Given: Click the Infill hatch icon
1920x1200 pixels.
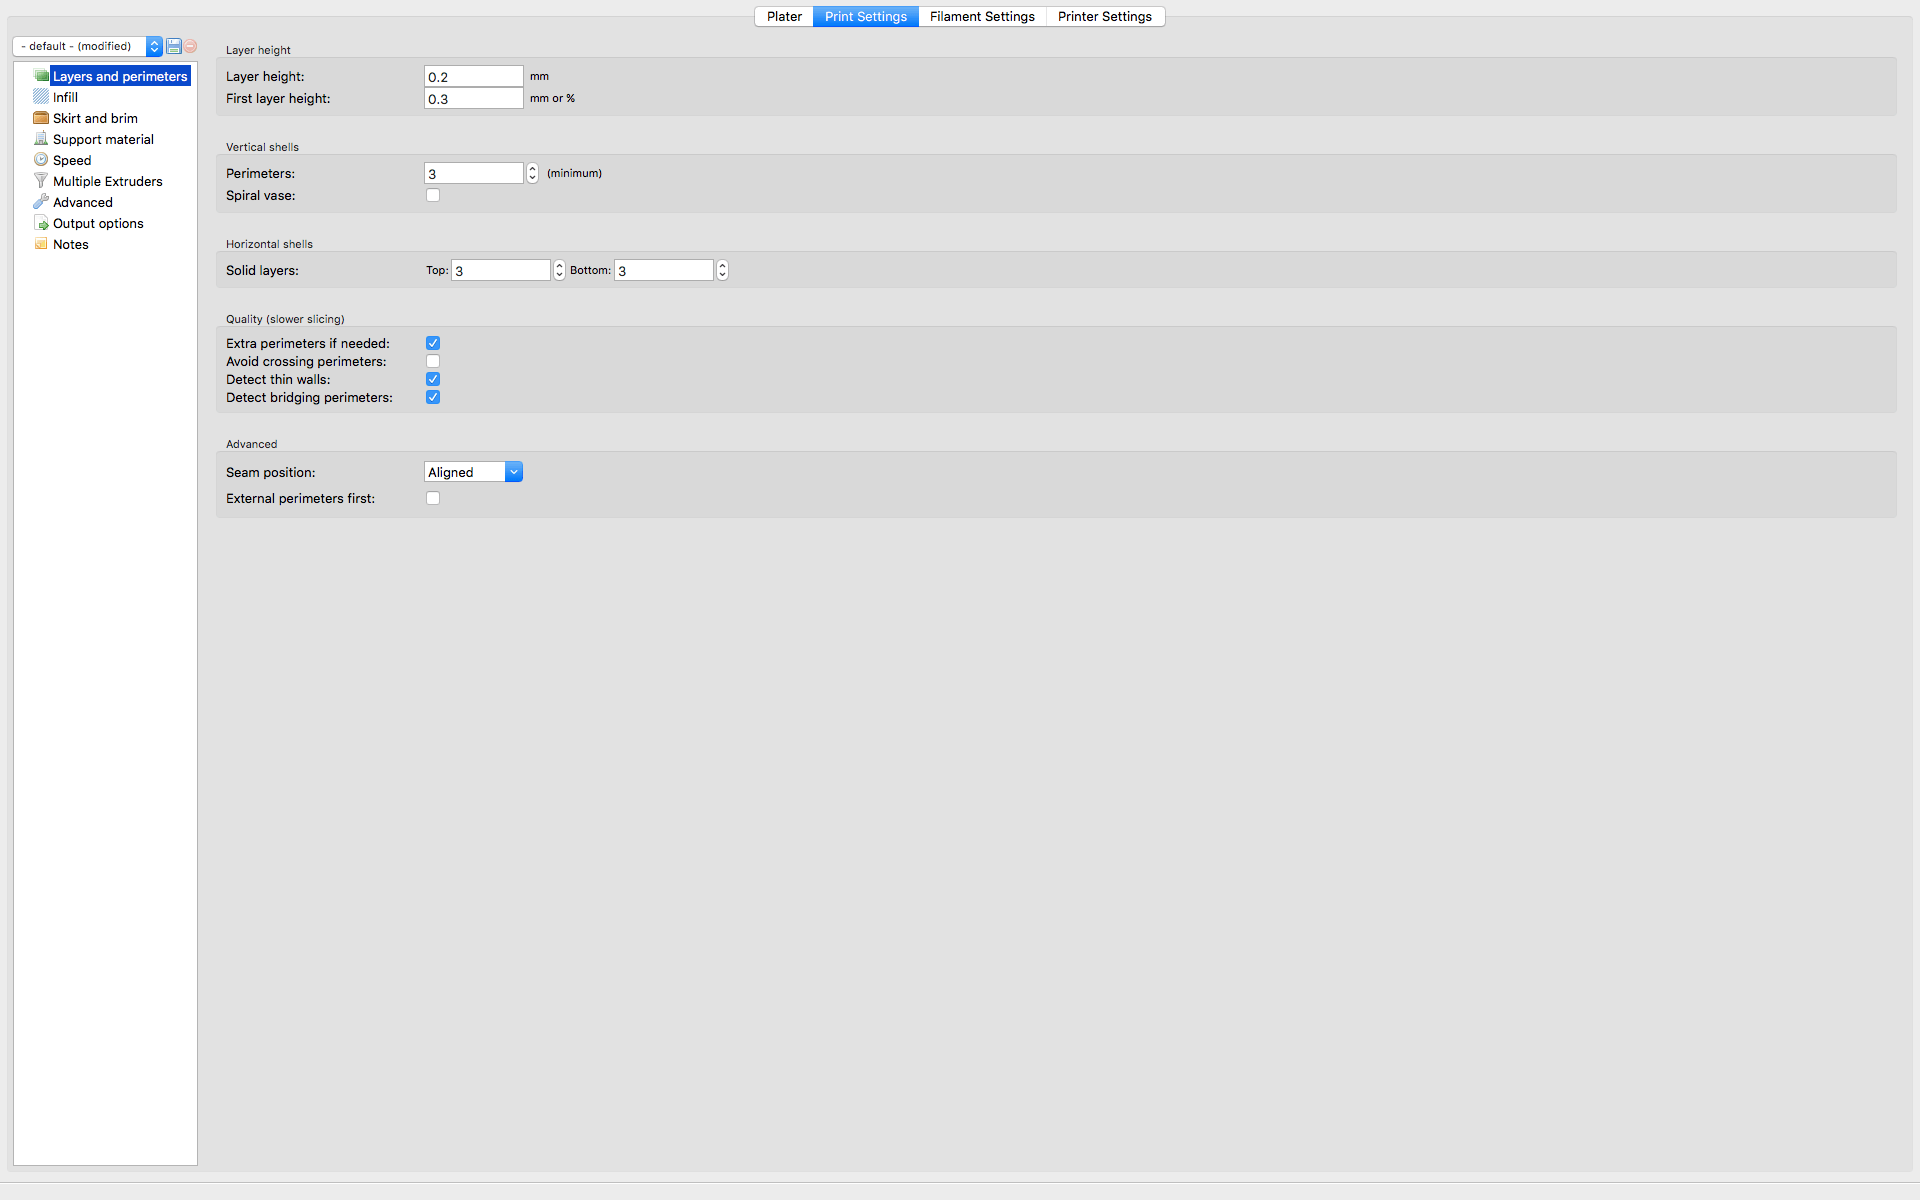Looking at the screenshot, I should tap(41, 97).
